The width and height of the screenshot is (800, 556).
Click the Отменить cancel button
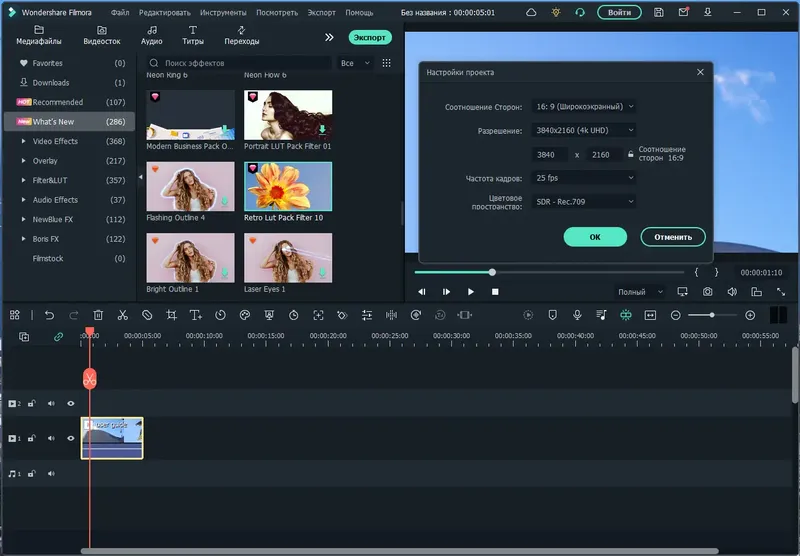[673, 237]
